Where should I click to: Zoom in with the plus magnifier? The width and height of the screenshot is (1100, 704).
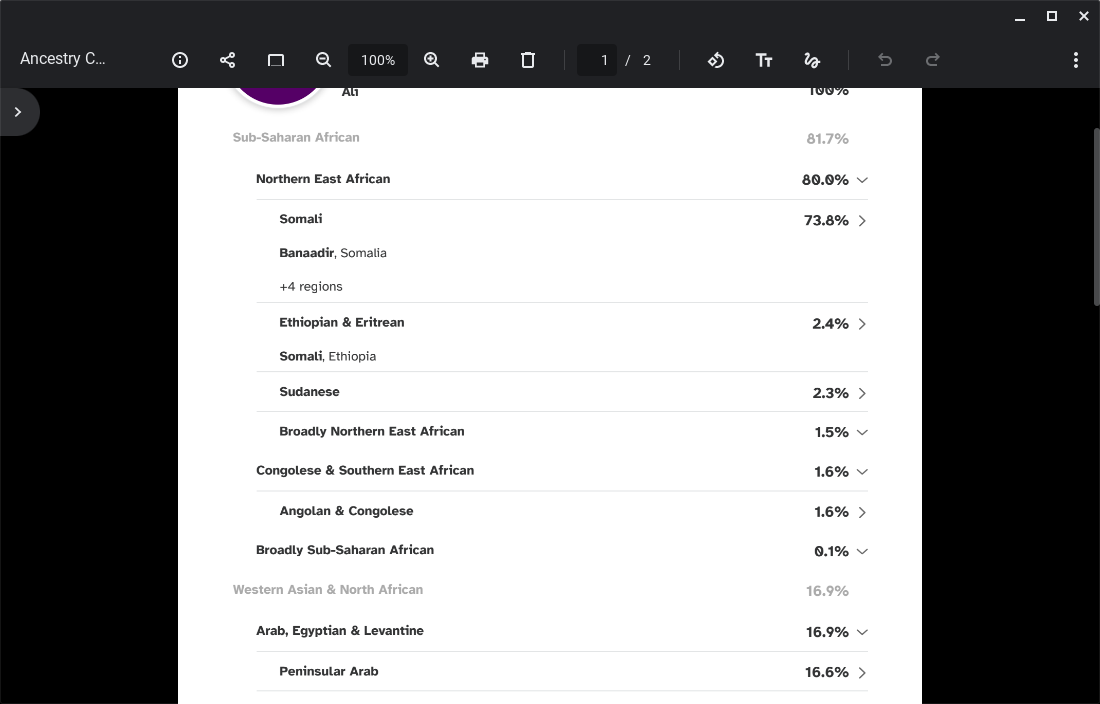(x=431, y=60)
